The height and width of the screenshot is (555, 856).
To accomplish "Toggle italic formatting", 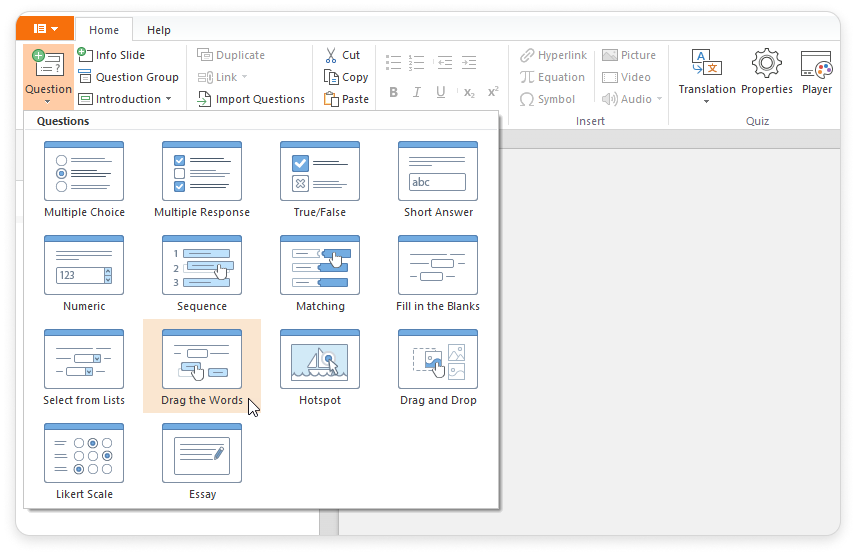I will 417,92.
